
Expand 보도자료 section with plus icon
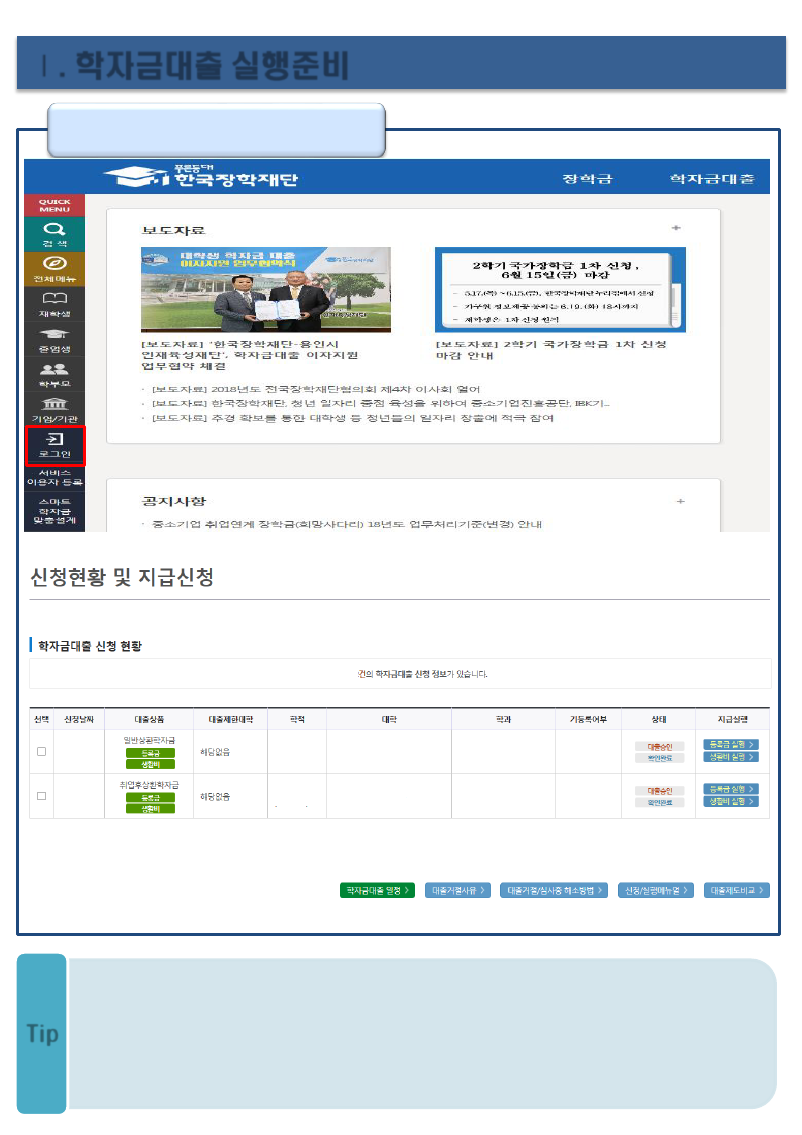pos(676,228)
